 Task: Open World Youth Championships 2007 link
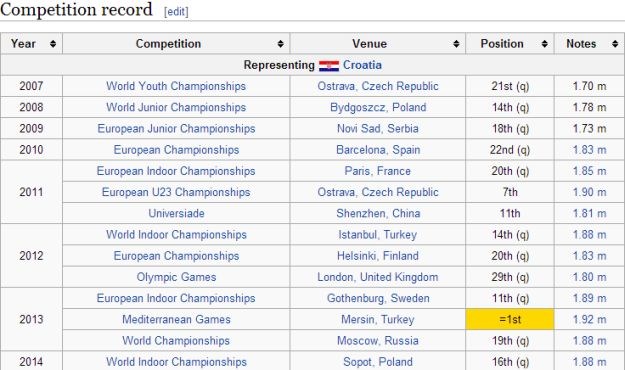(x=176, y=86)
